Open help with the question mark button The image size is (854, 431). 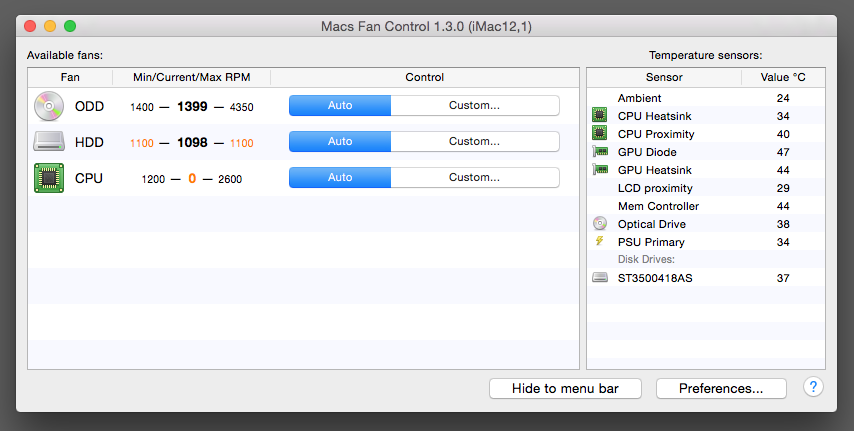click(x=813, y=387)
